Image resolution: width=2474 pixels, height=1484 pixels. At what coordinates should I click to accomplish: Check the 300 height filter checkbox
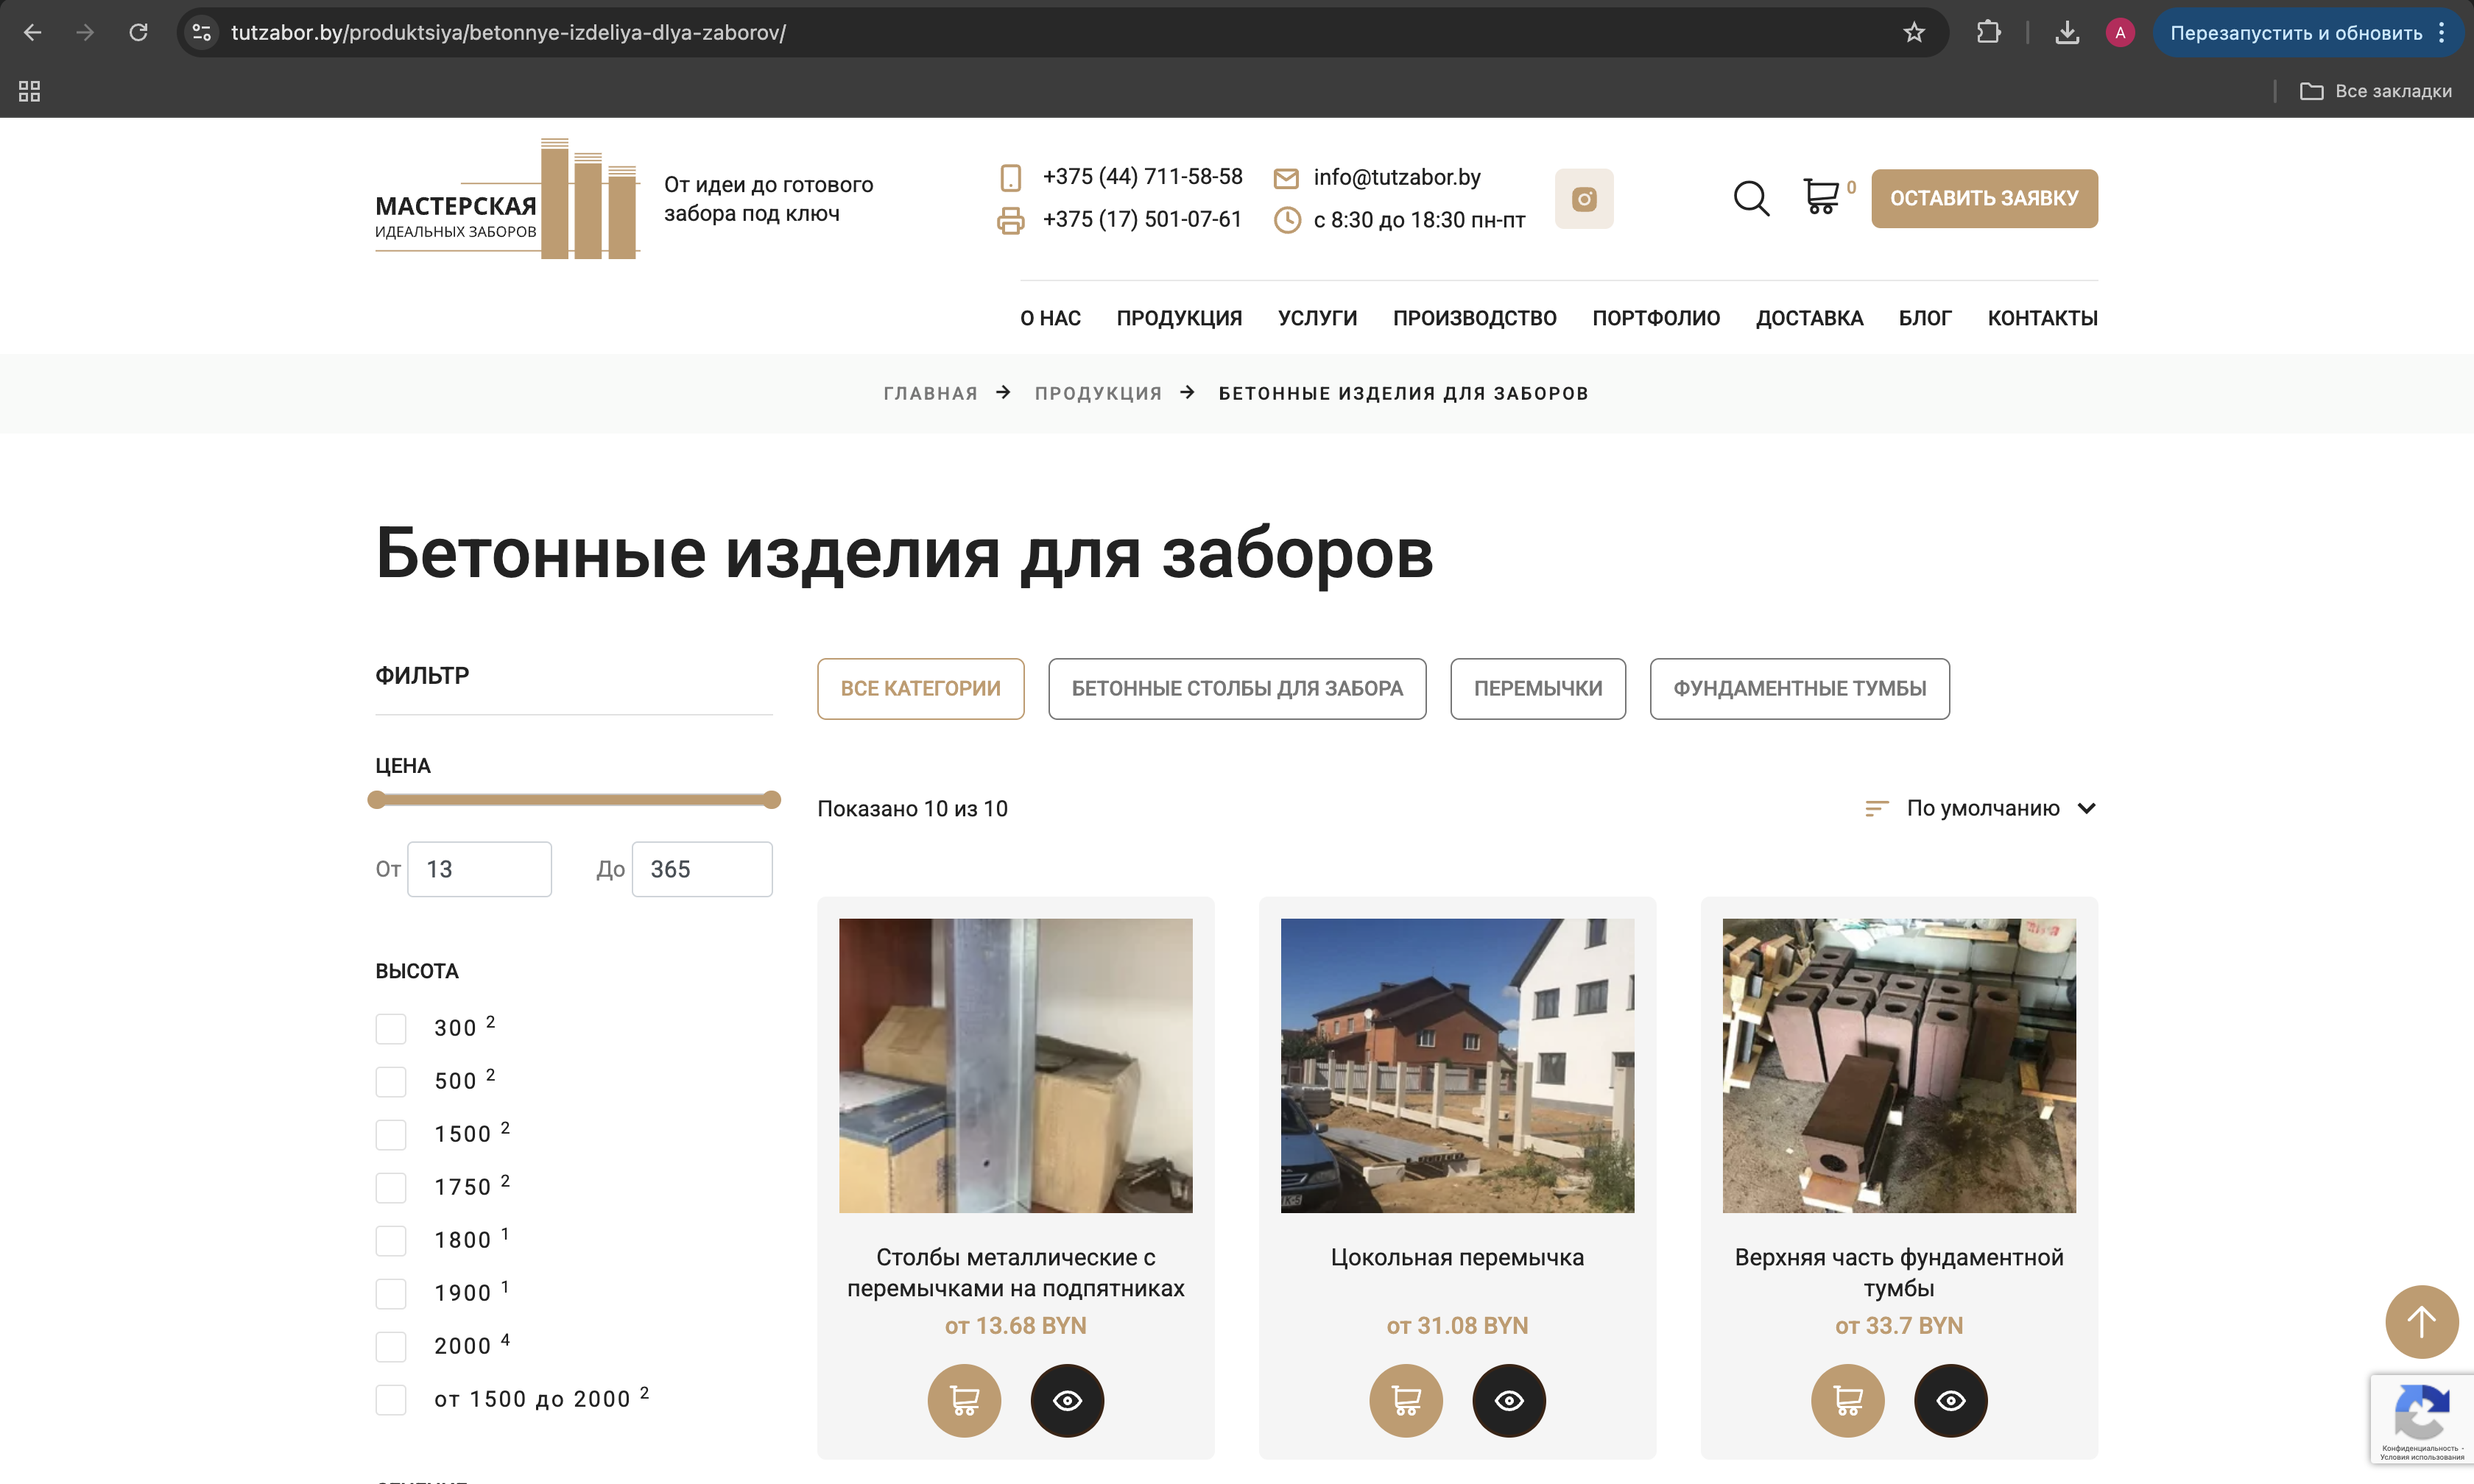click(x=391, y=1028)
